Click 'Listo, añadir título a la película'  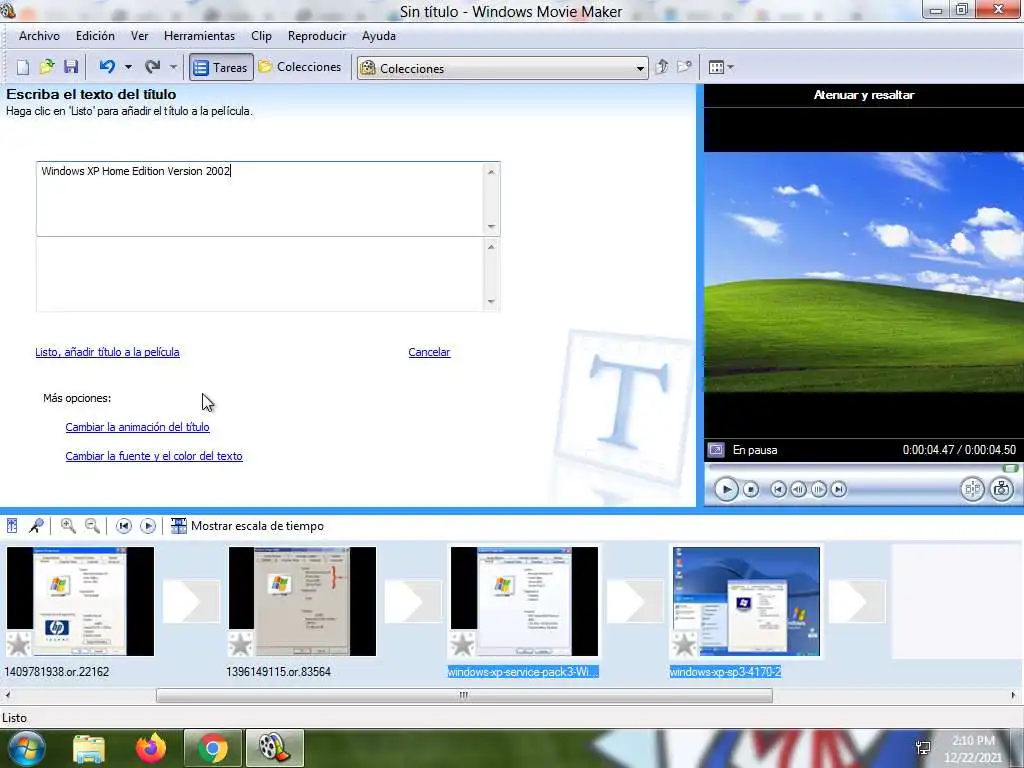(107, 352)
